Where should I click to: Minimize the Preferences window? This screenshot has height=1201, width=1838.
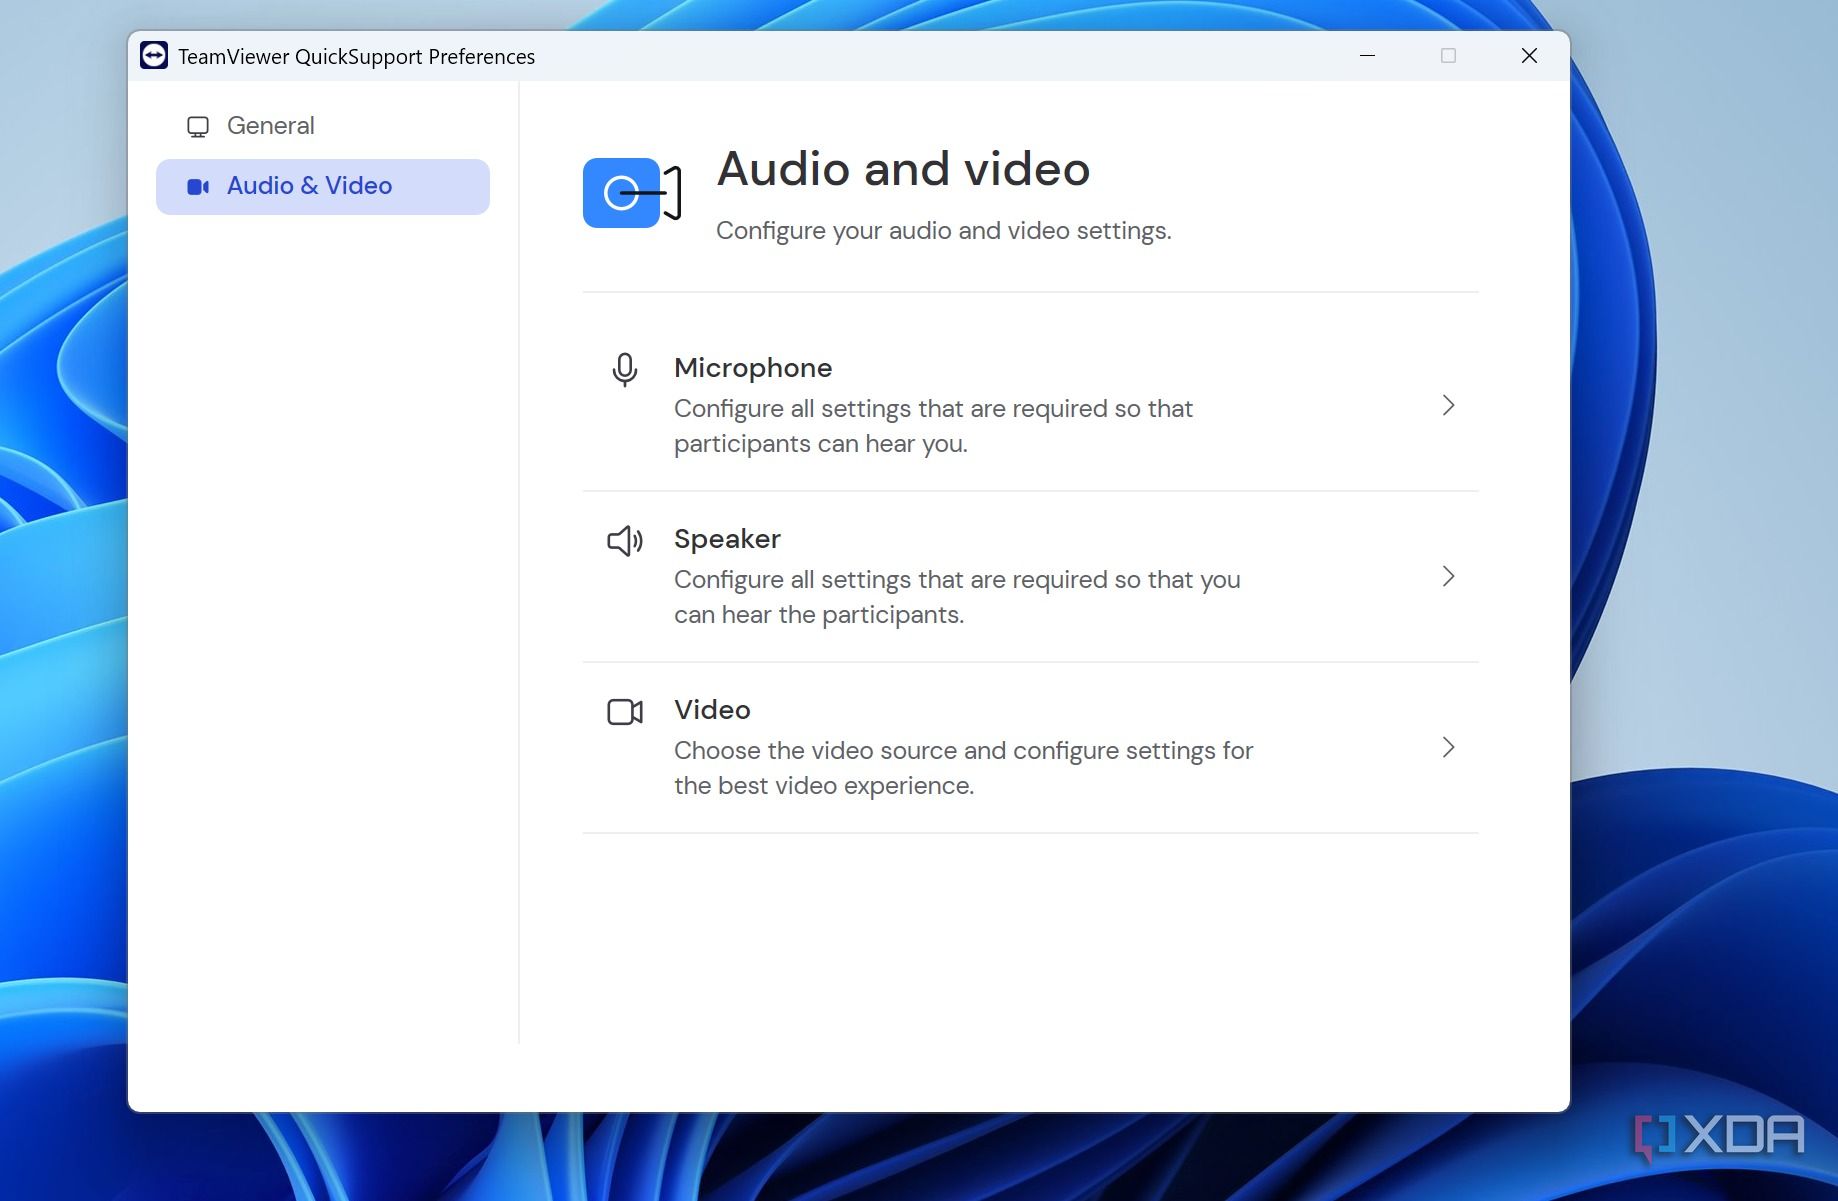click(1367, 56)
